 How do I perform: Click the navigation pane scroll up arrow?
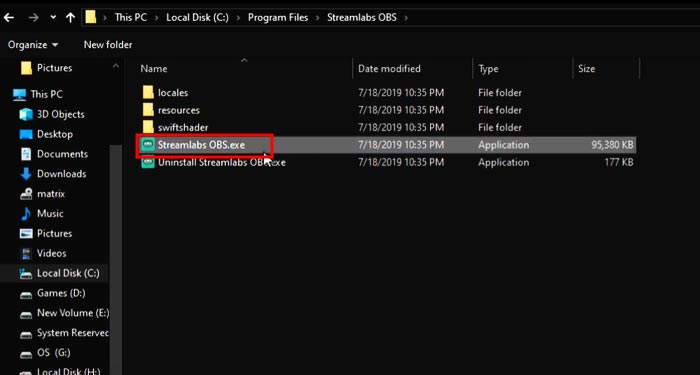[x=116, y=67]
